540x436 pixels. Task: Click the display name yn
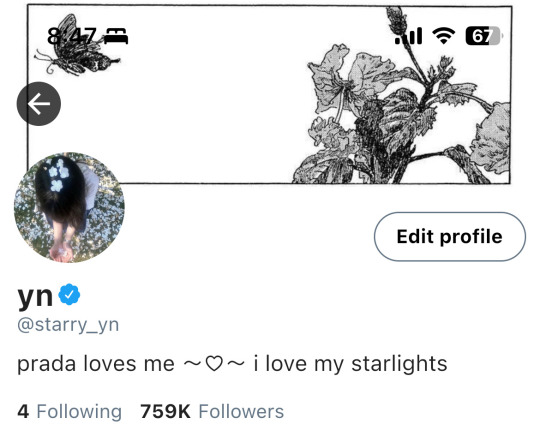[x=35, y=296]
